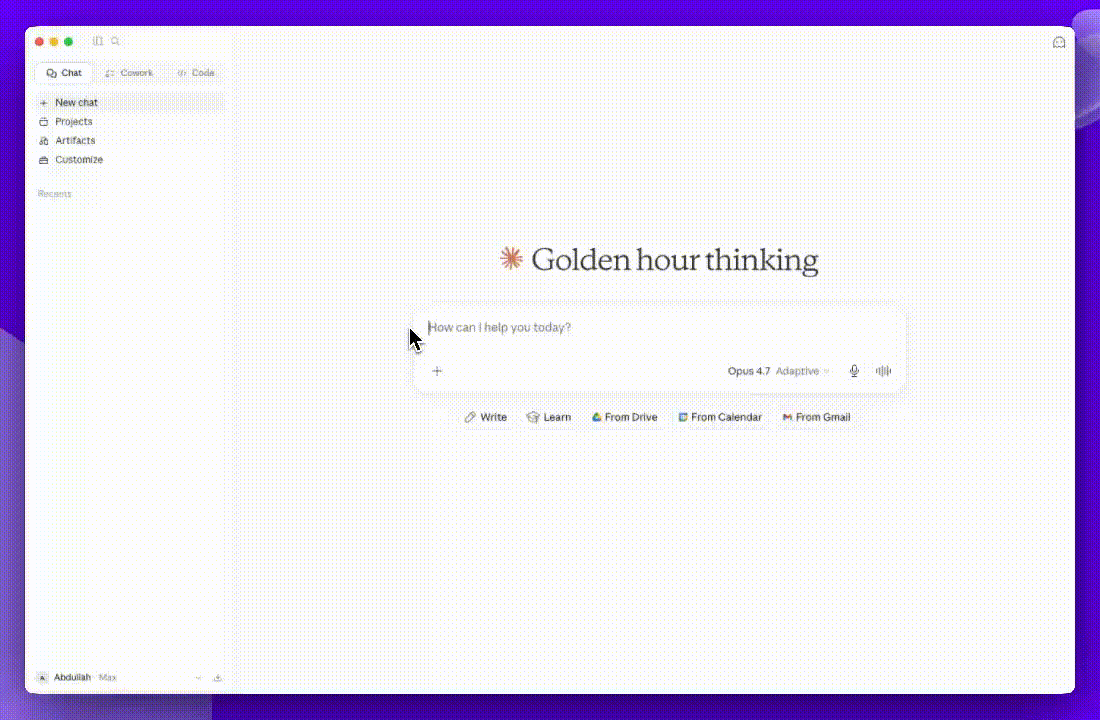Click the Artifacts shapes icon
Screen dimensions: 1100x720
(x=43, y=140)
